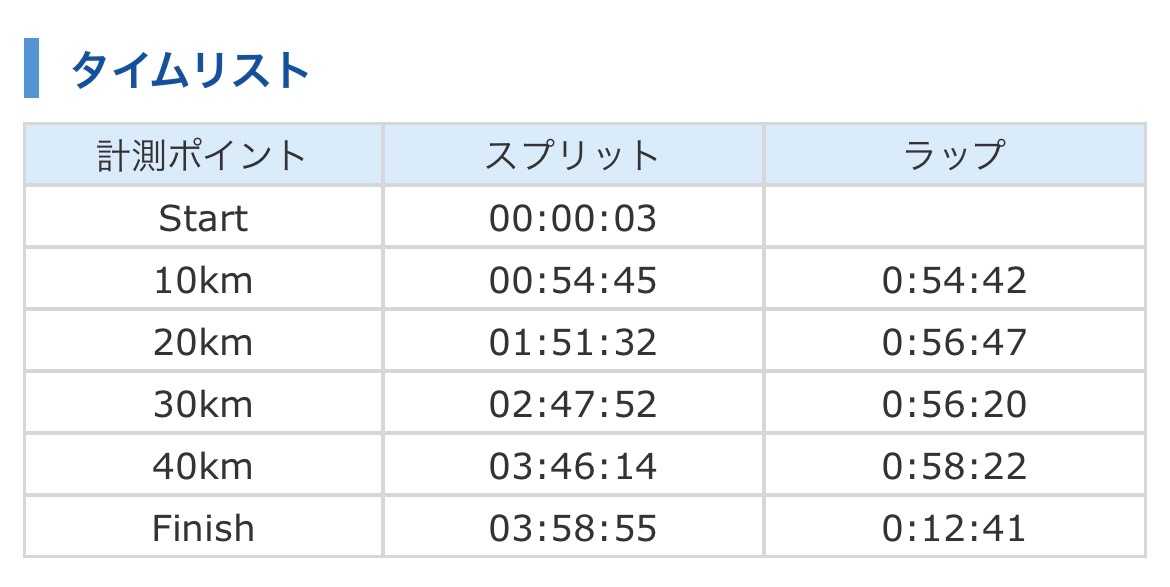1170x587 pixels.
Task: Select the 10km row label
Action: coord(203,281)
